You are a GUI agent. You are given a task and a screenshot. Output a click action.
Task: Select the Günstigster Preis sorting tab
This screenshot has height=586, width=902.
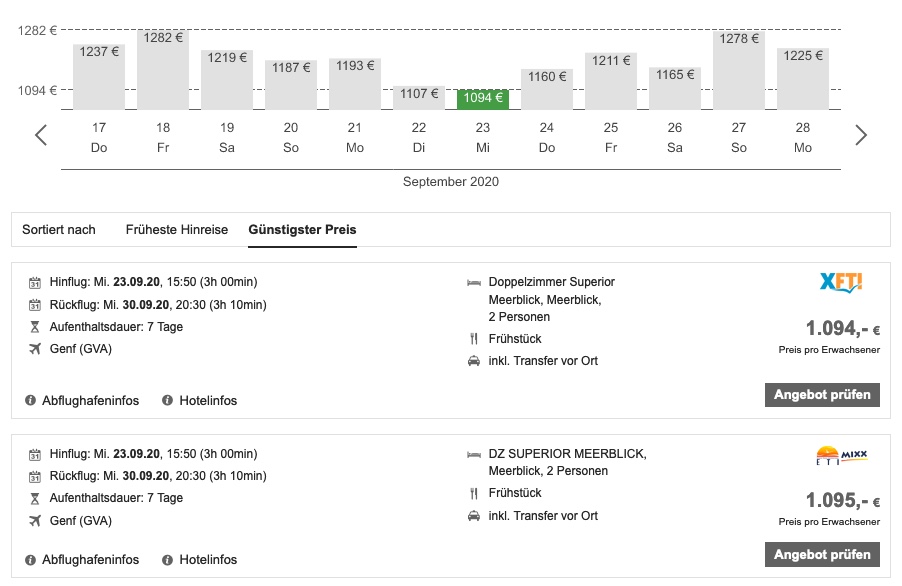click(302, 230)
